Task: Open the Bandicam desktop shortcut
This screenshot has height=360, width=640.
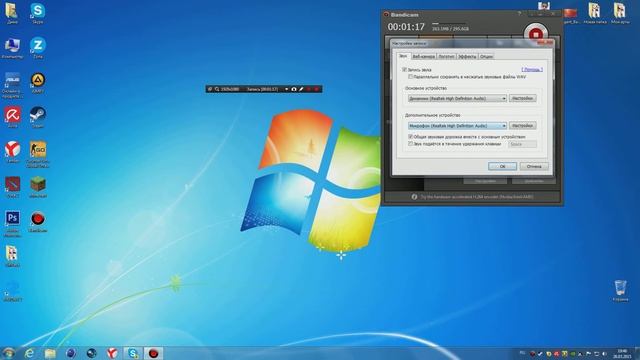Action: click(38, 222)
